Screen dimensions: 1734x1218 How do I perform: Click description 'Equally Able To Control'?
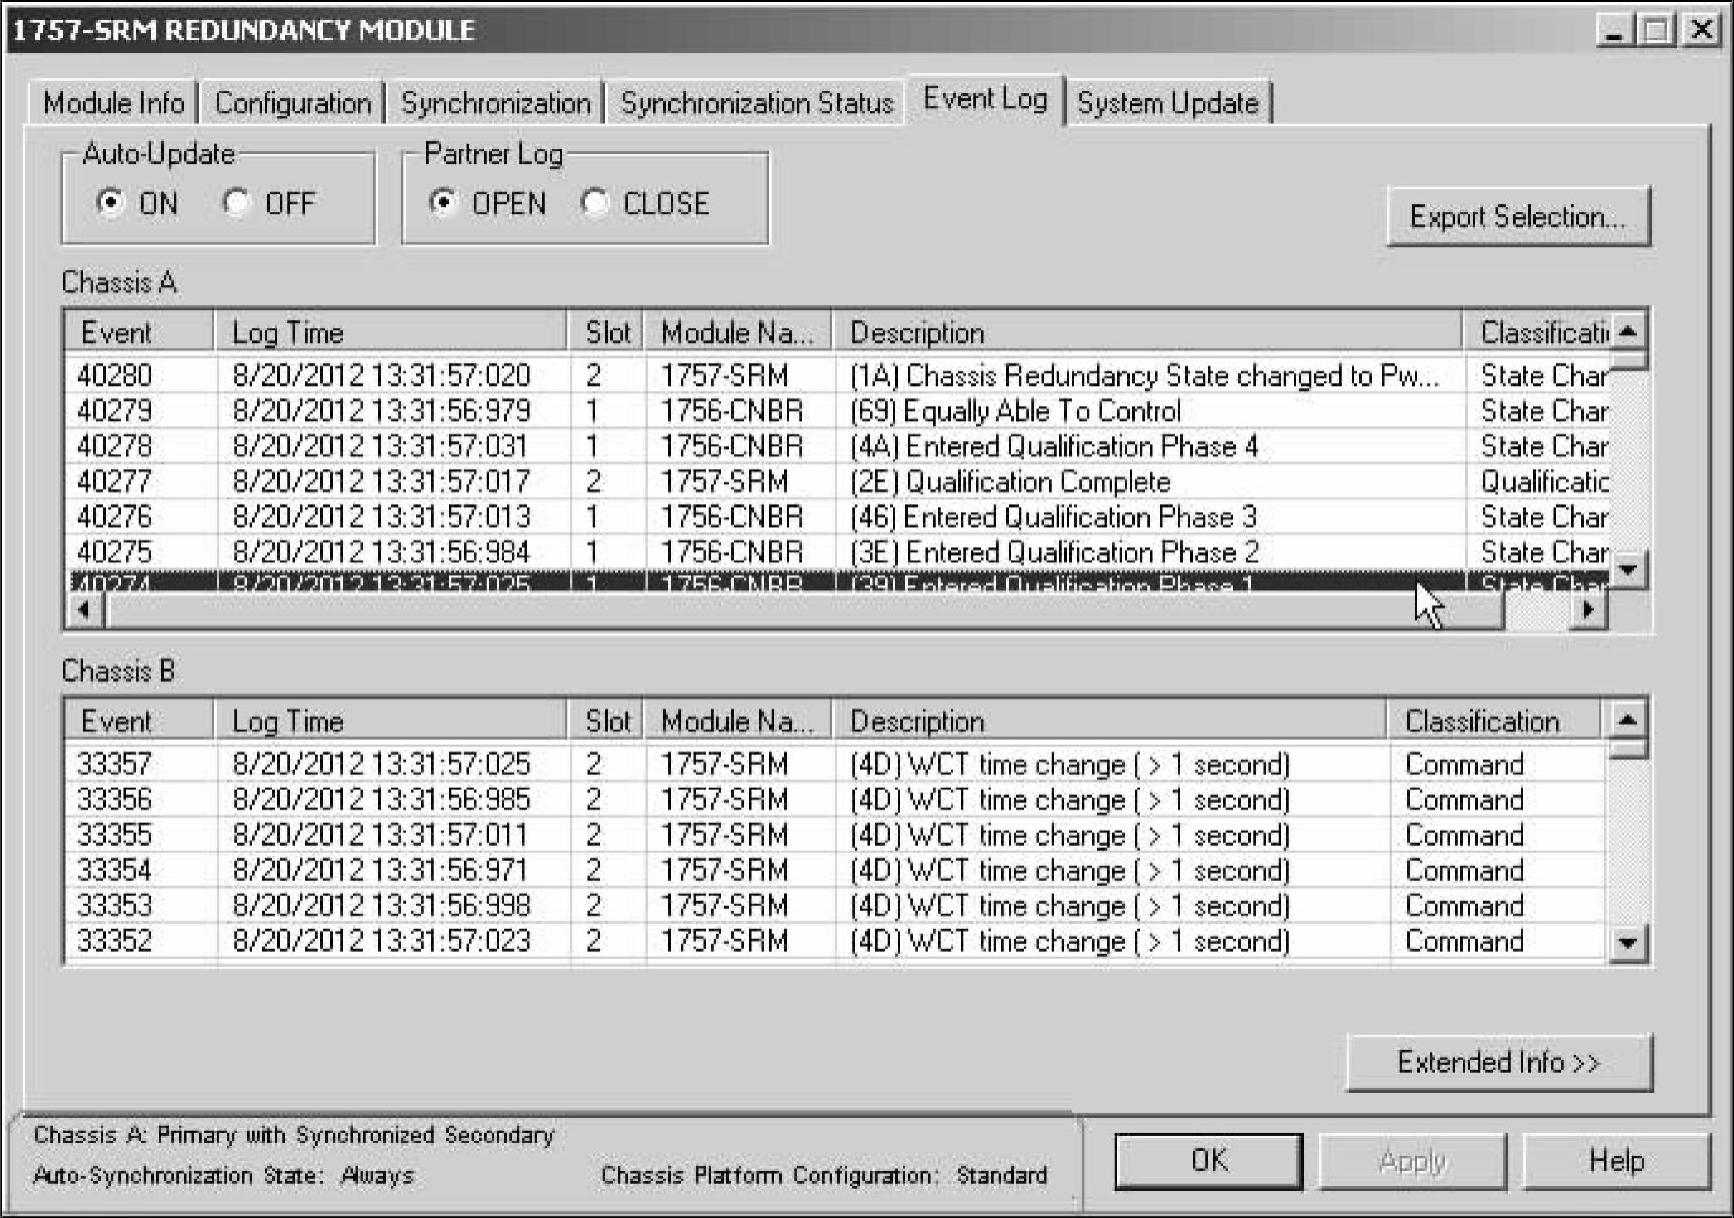(1015, 411)
